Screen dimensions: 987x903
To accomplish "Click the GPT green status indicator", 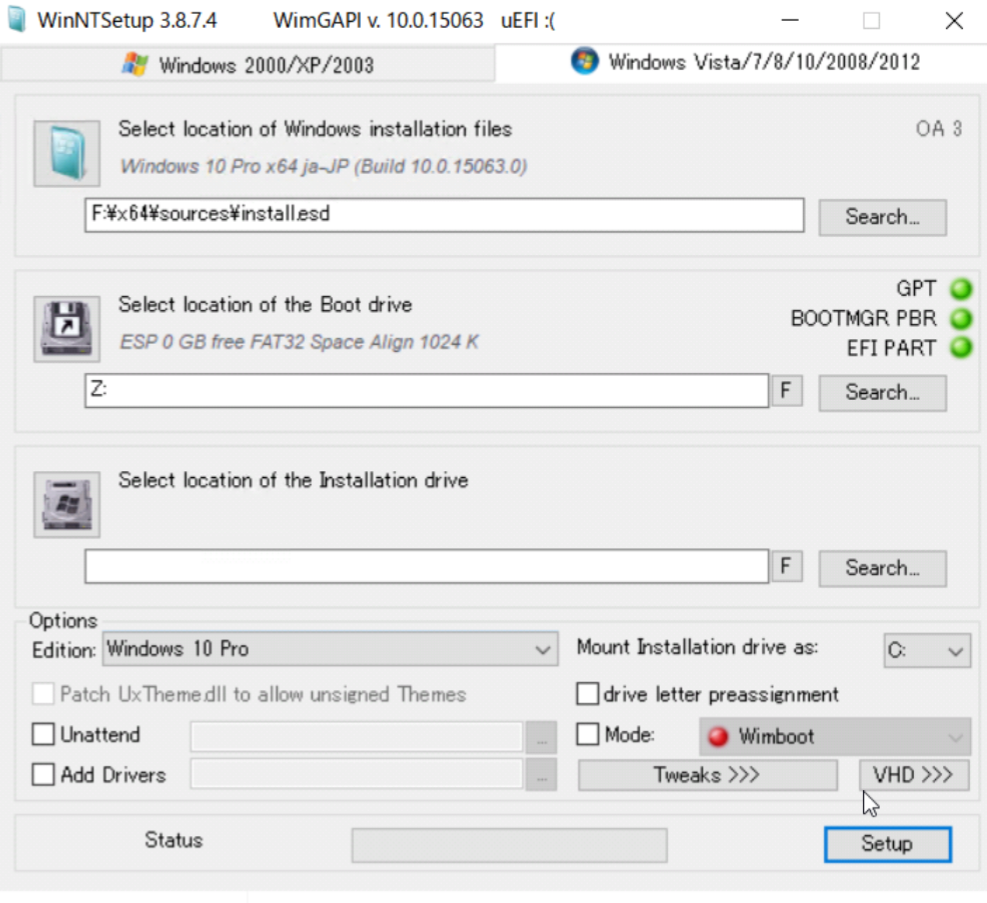I will coord(961,289).
